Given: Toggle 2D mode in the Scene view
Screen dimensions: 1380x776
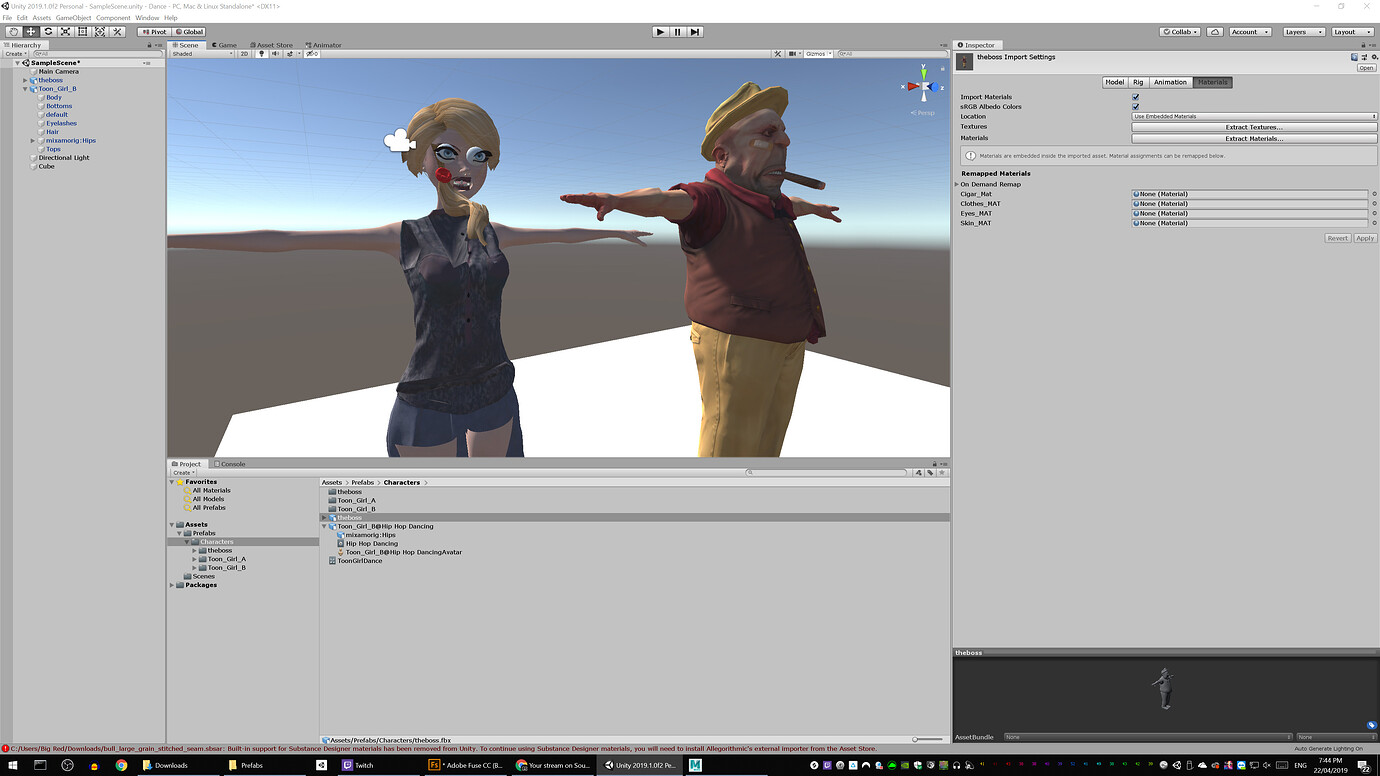Looking at the screenshot, I should (x=244, y=55).
